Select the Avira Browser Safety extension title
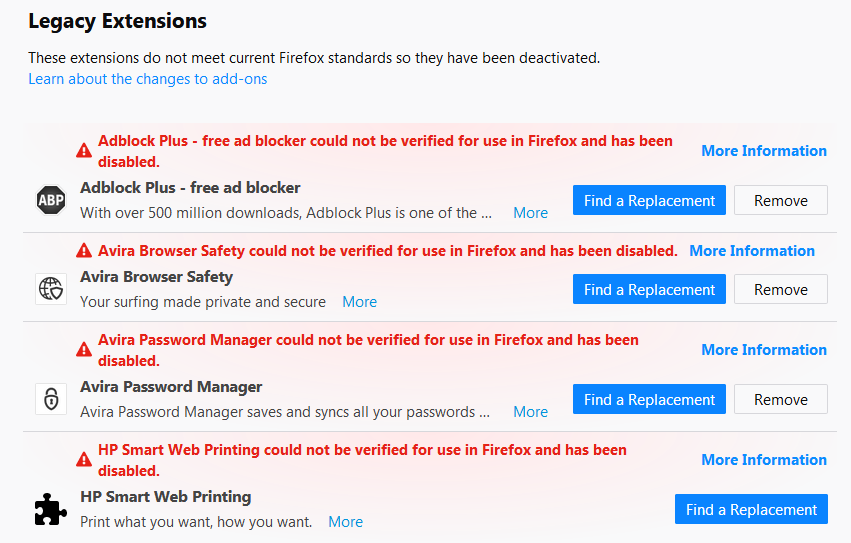 click(x=156, y=277)
